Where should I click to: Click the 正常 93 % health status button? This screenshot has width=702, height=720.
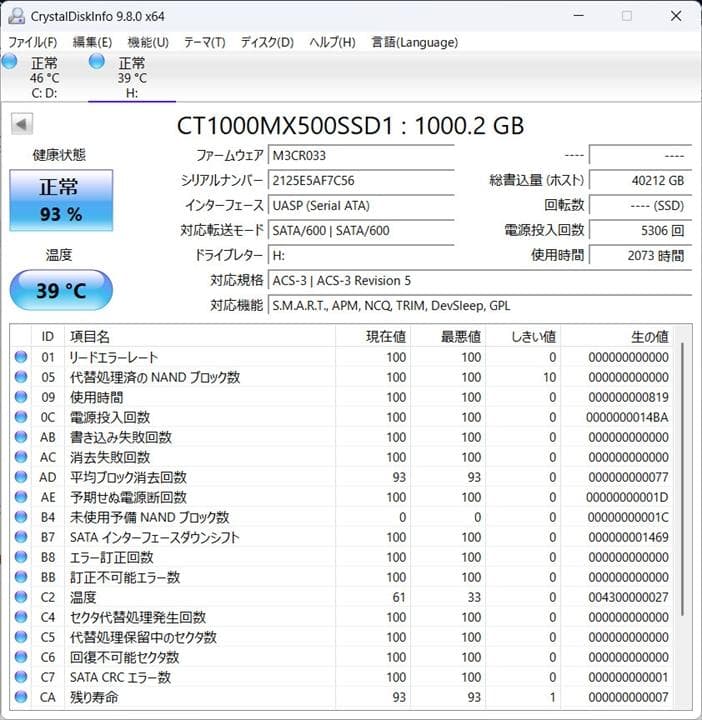point(61,200)
